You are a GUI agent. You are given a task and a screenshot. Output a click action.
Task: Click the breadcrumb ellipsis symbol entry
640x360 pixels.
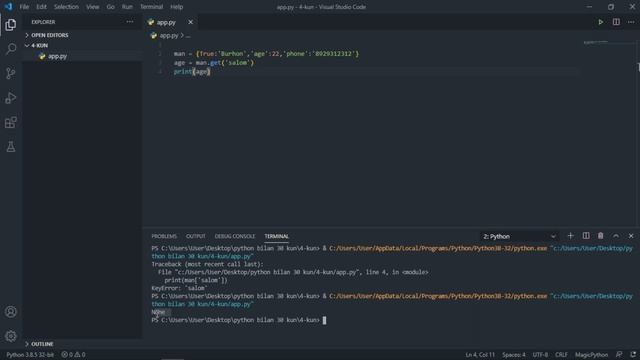tap(188, 36)
